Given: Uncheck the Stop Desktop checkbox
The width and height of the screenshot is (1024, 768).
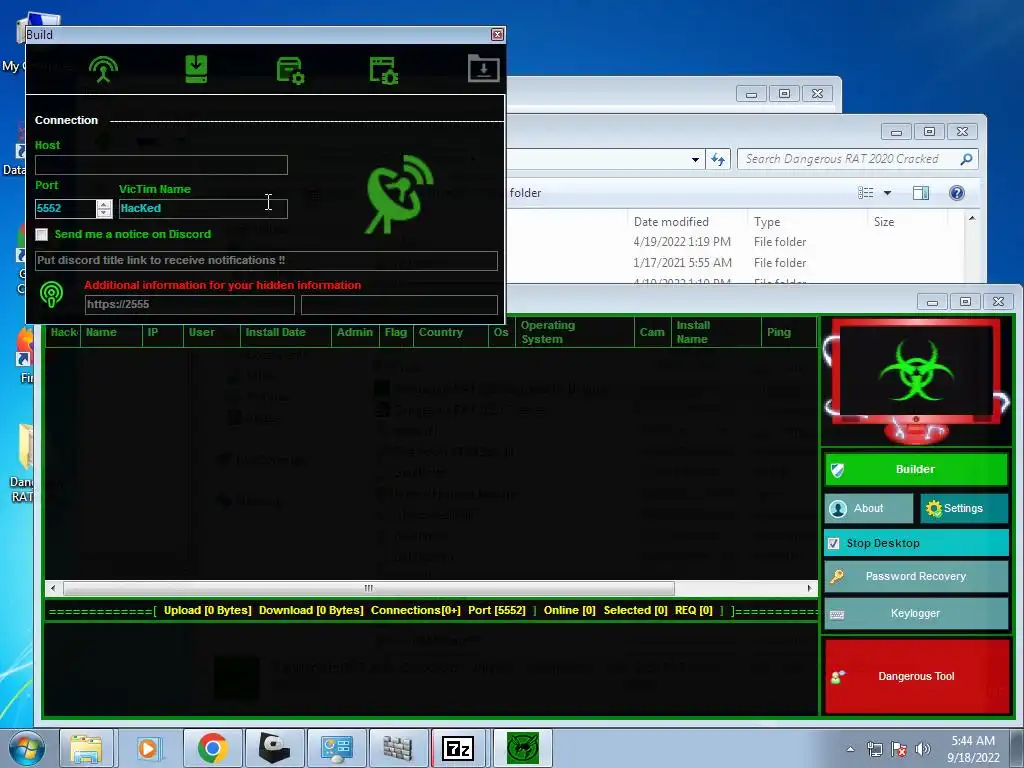Looking at the screenshot, I should [x=833, y=543].
